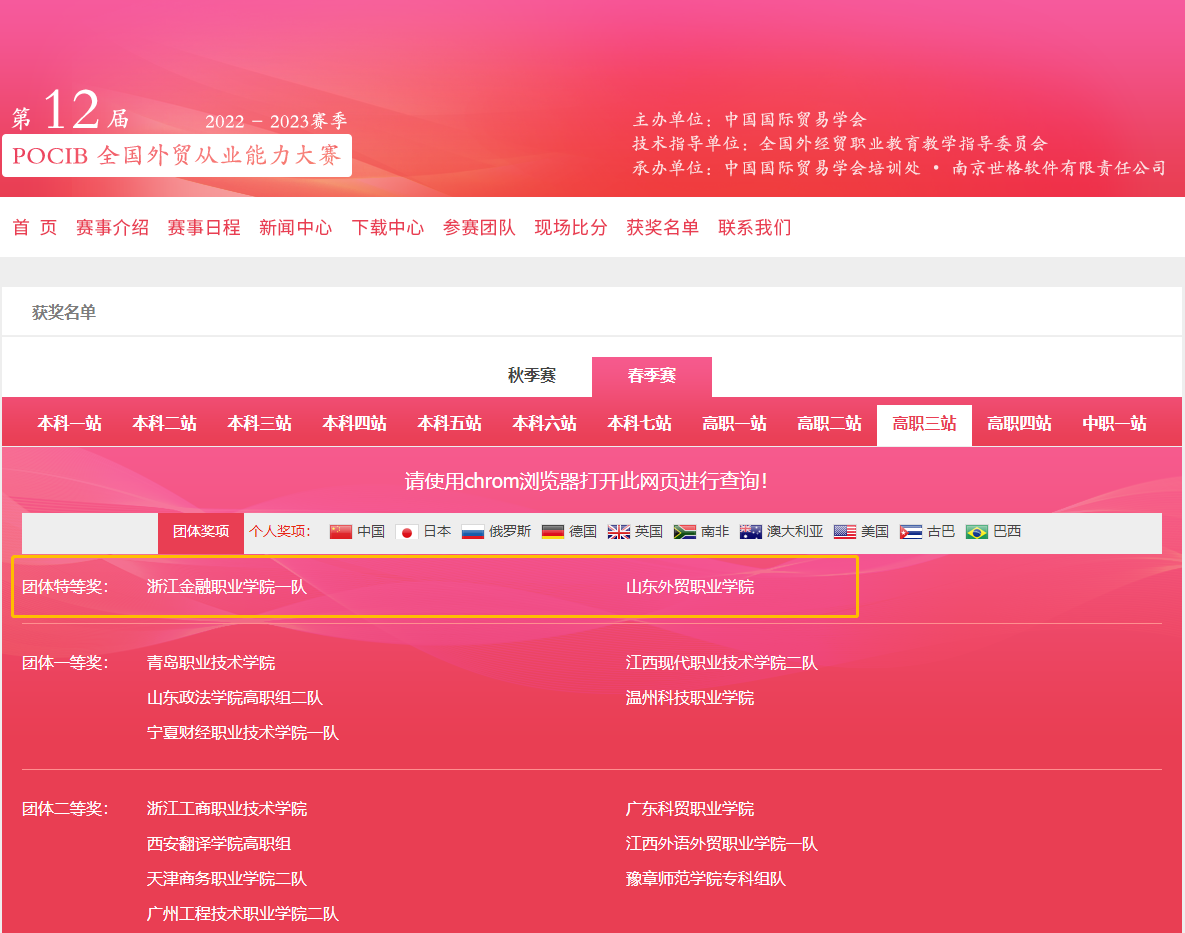1185x933 pixels.
Task: Click the Cuba flag icon
Action: coord(911,532)
